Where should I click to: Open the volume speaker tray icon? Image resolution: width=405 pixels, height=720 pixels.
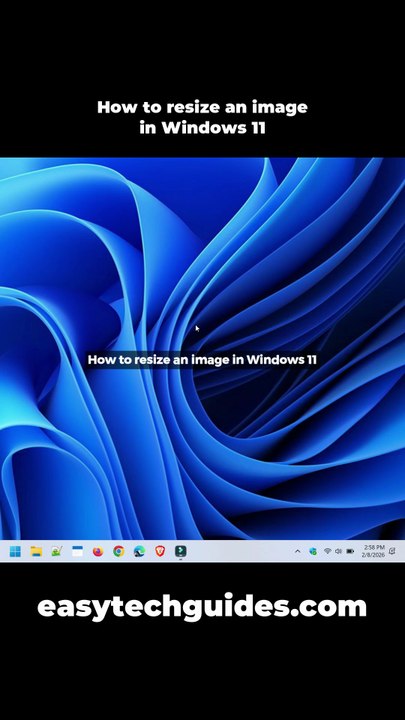pyautogui.click(x=338, y=551)
